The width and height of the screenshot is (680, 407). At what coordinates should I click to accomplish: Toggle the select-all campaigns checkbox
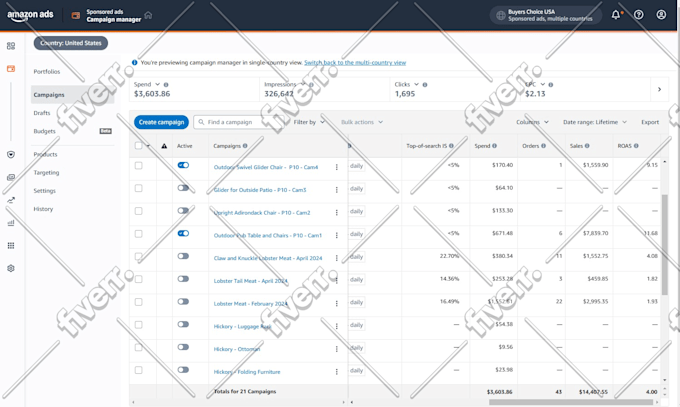(x=138, y=146)
